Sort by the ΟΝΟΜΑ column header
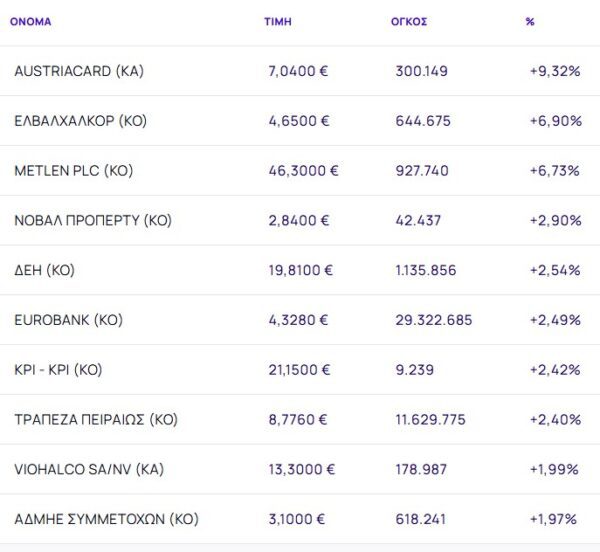The image size is (600, 552). pyautogui.click(x=30, y=21)
